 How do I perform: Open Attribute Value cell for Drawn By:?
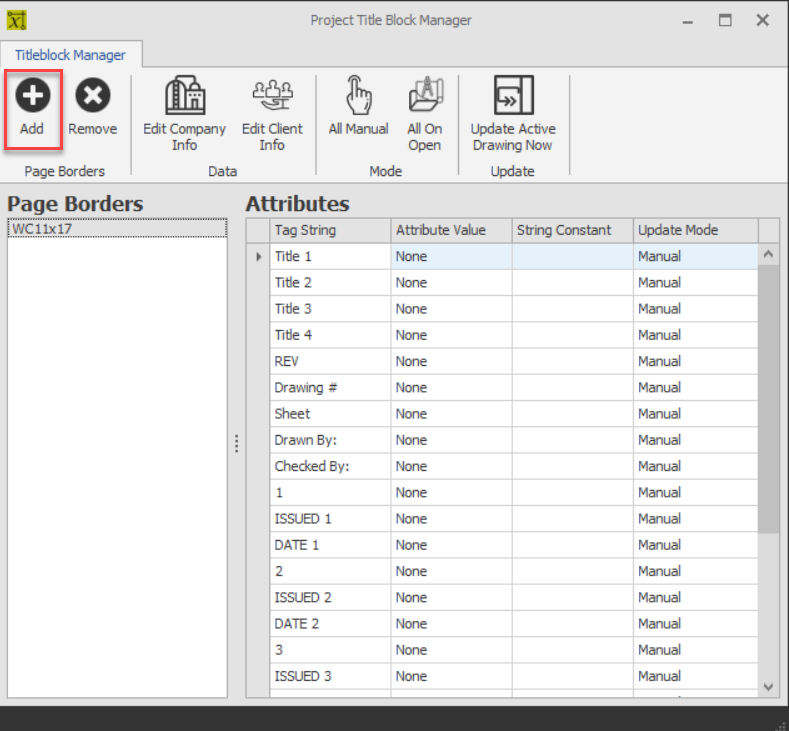(451, 440)
